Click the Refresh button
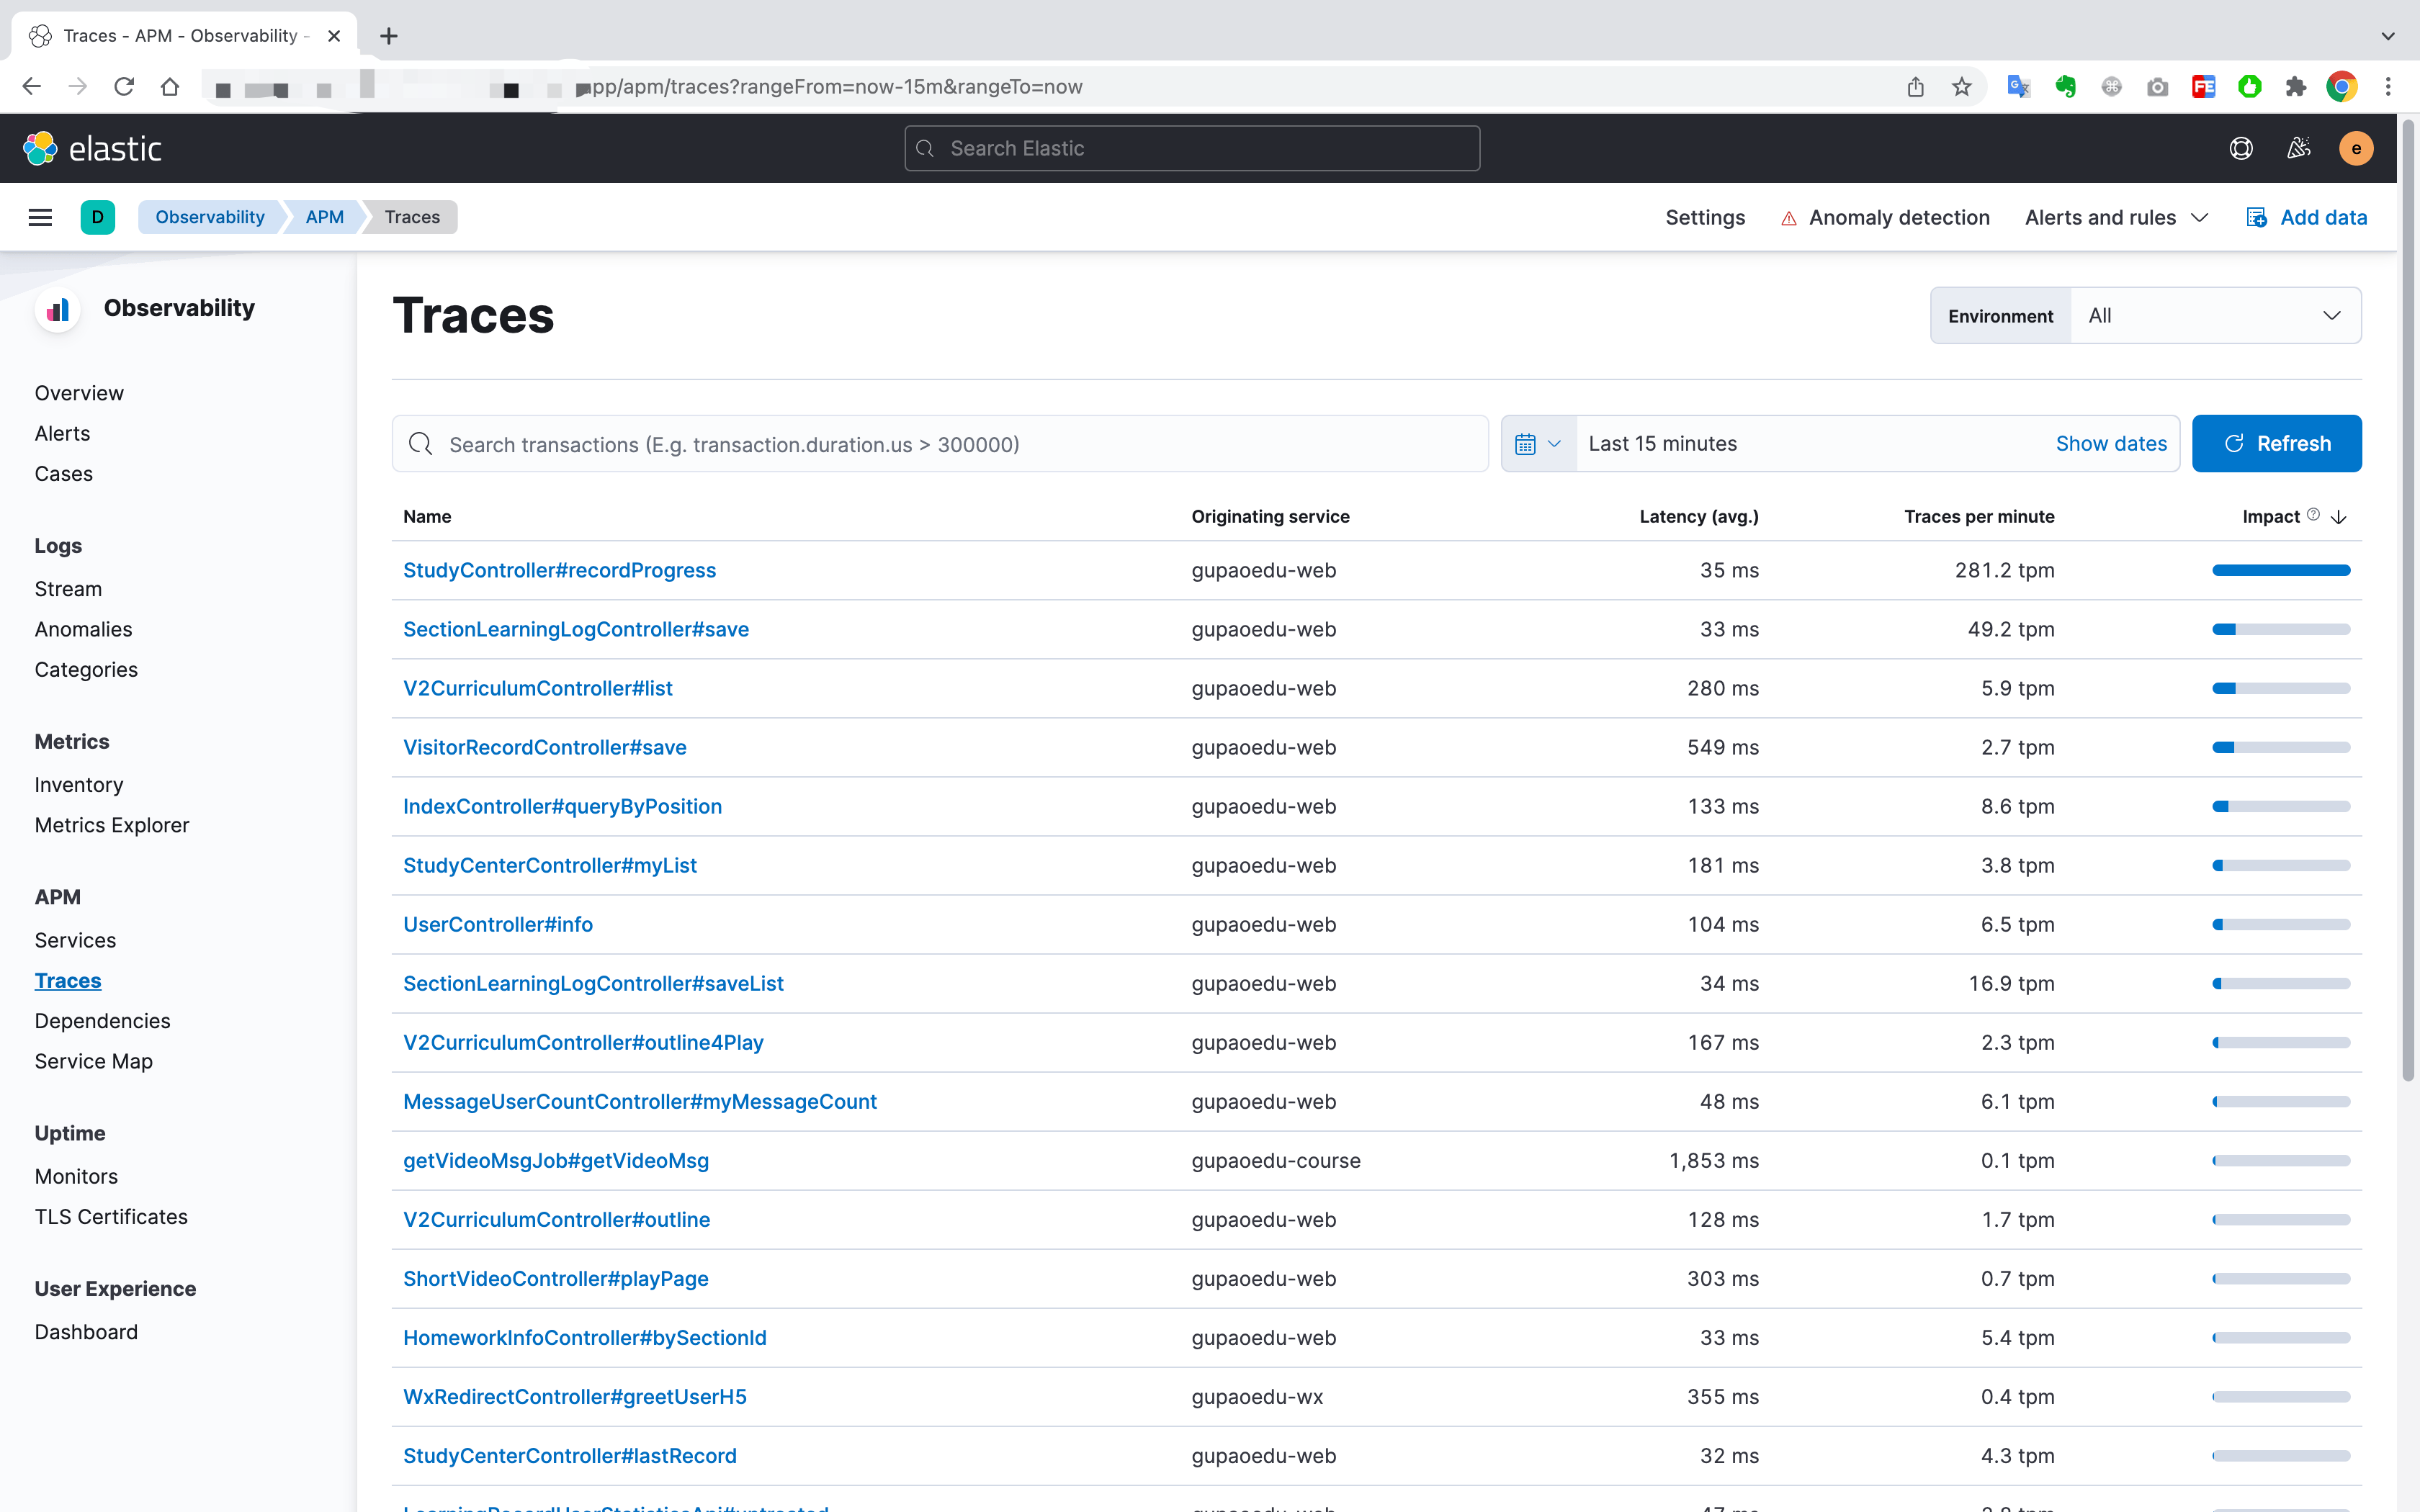This screenshot has height=1512, width=2420. click(2276, 444)
